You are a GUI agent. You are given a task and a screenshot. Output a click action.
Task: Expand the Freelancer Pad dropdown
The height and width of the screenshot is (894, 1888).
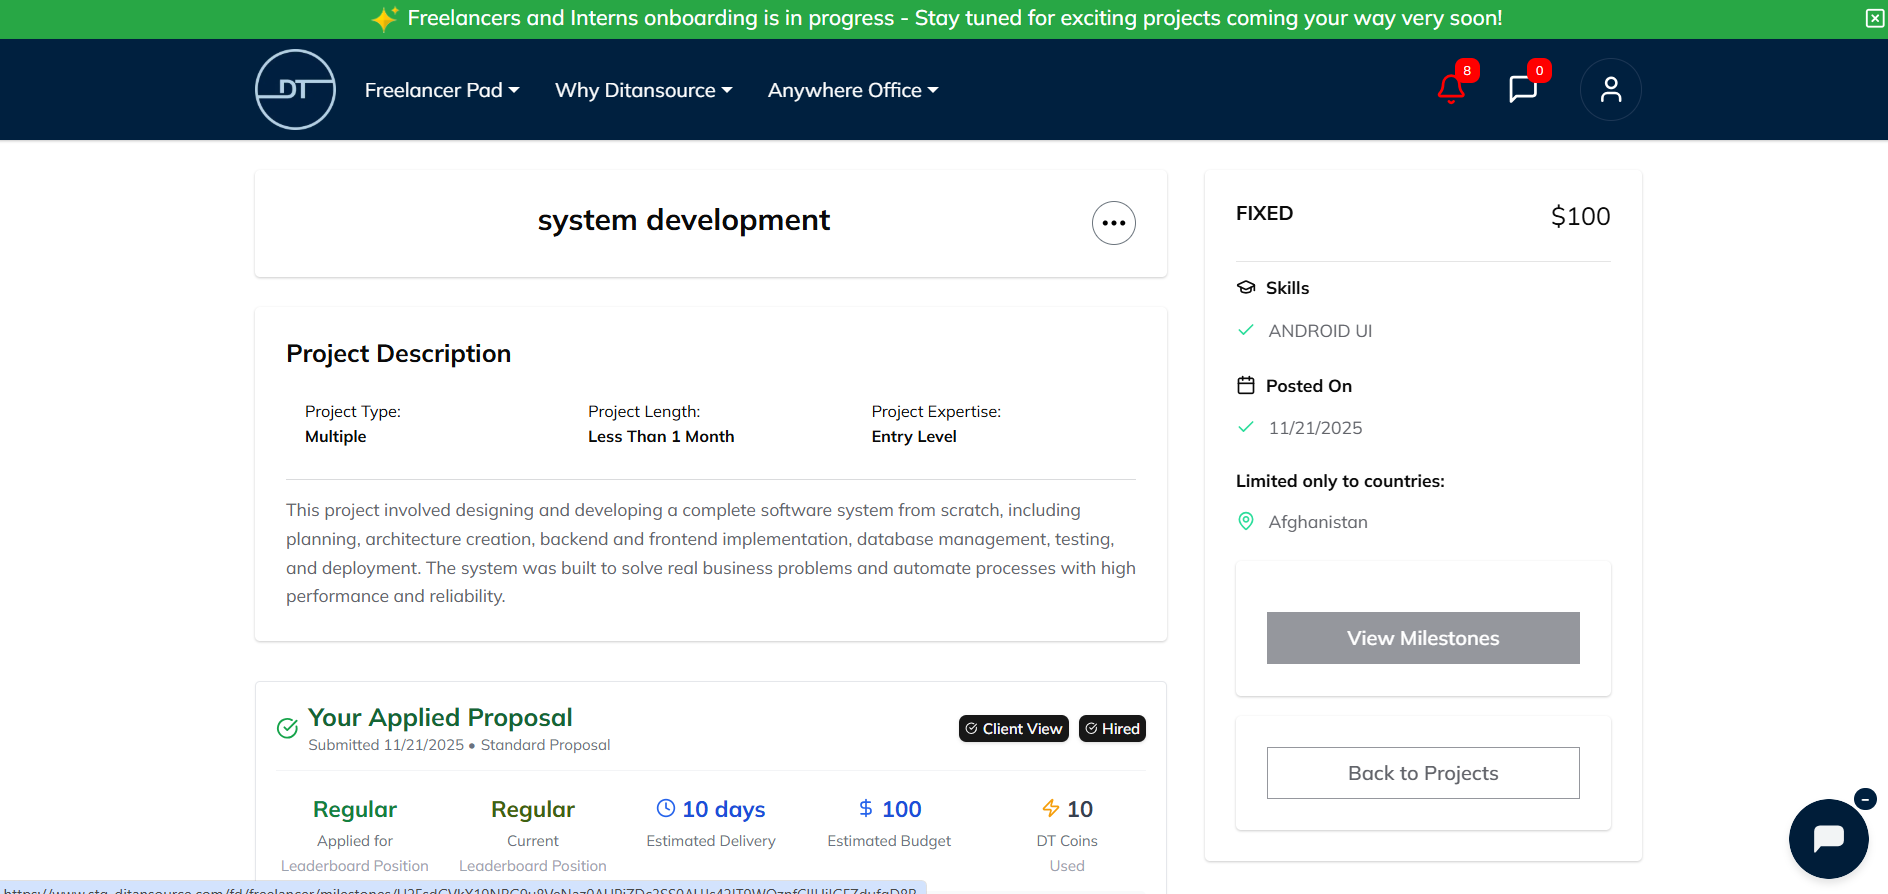(x=441, y=90)
